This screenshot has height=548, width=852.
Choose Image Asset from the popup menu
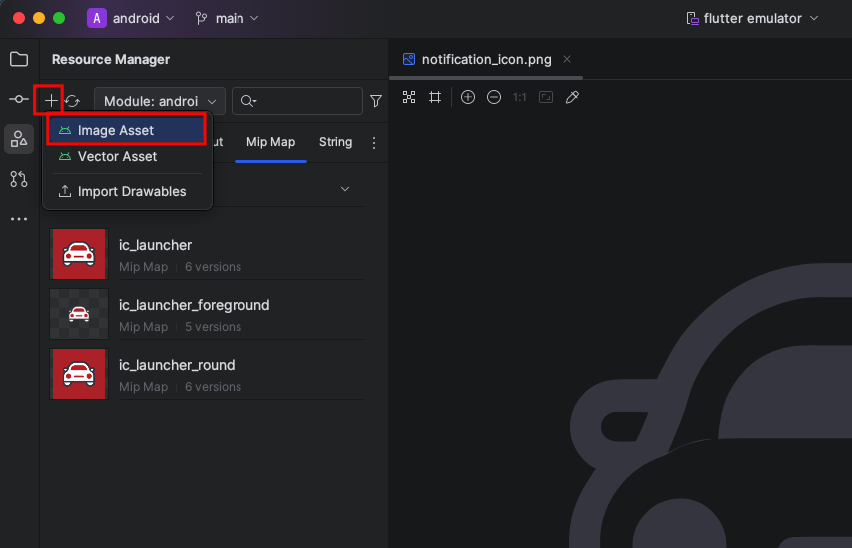pos(127,130)
